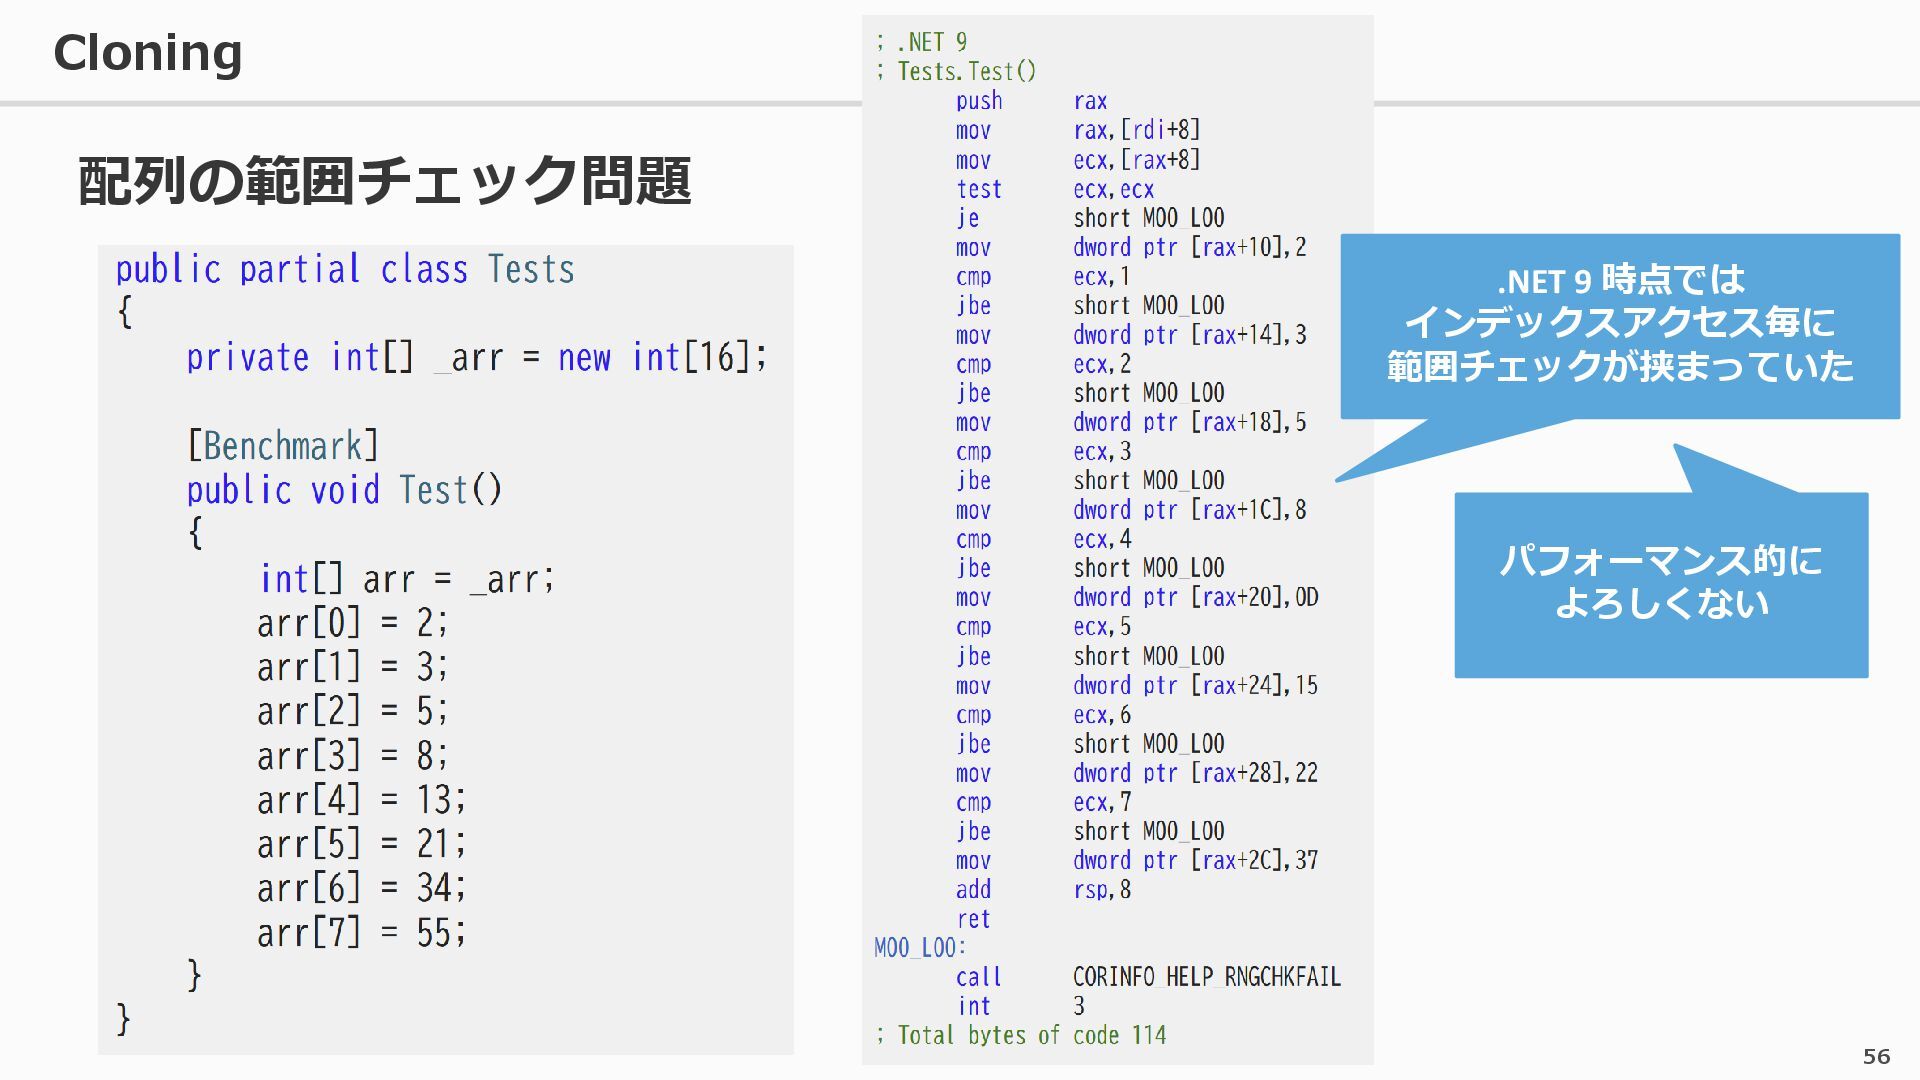Click 'CORINFO_HELP_RNGCHKFAIL' call target

[x=1206, y=977]
